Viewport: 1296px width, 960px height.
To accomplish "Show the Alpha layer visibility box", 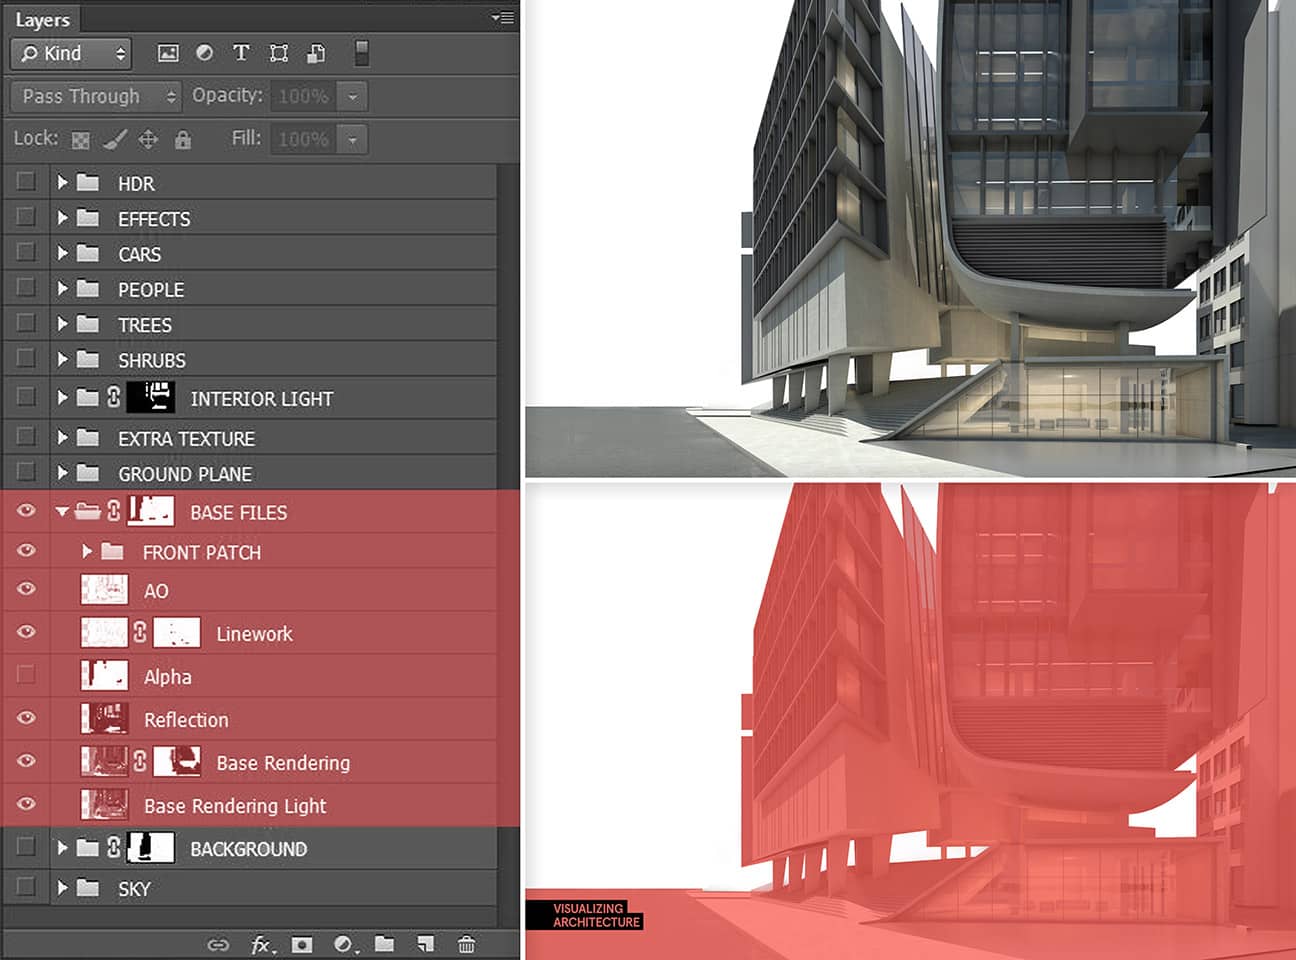I will 26,675.
